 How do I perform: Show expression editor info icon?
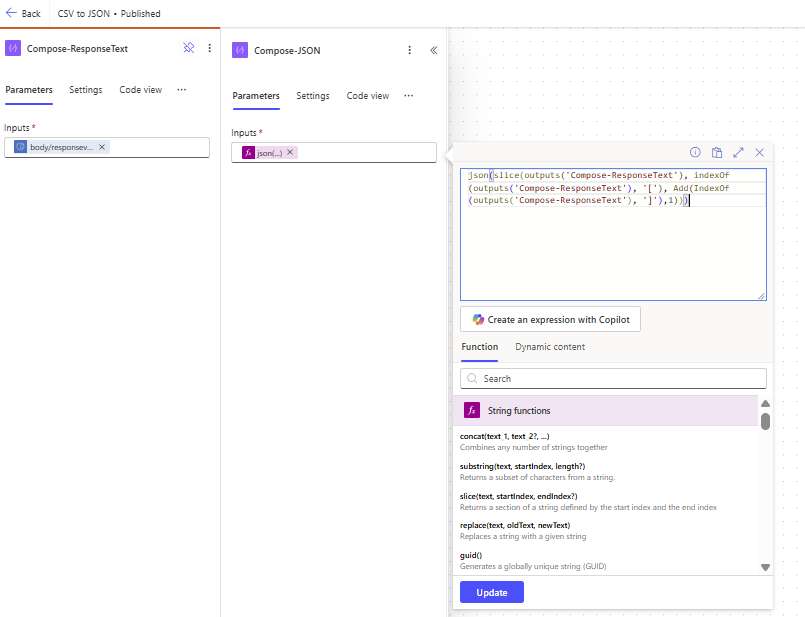(x=695, y=152)
